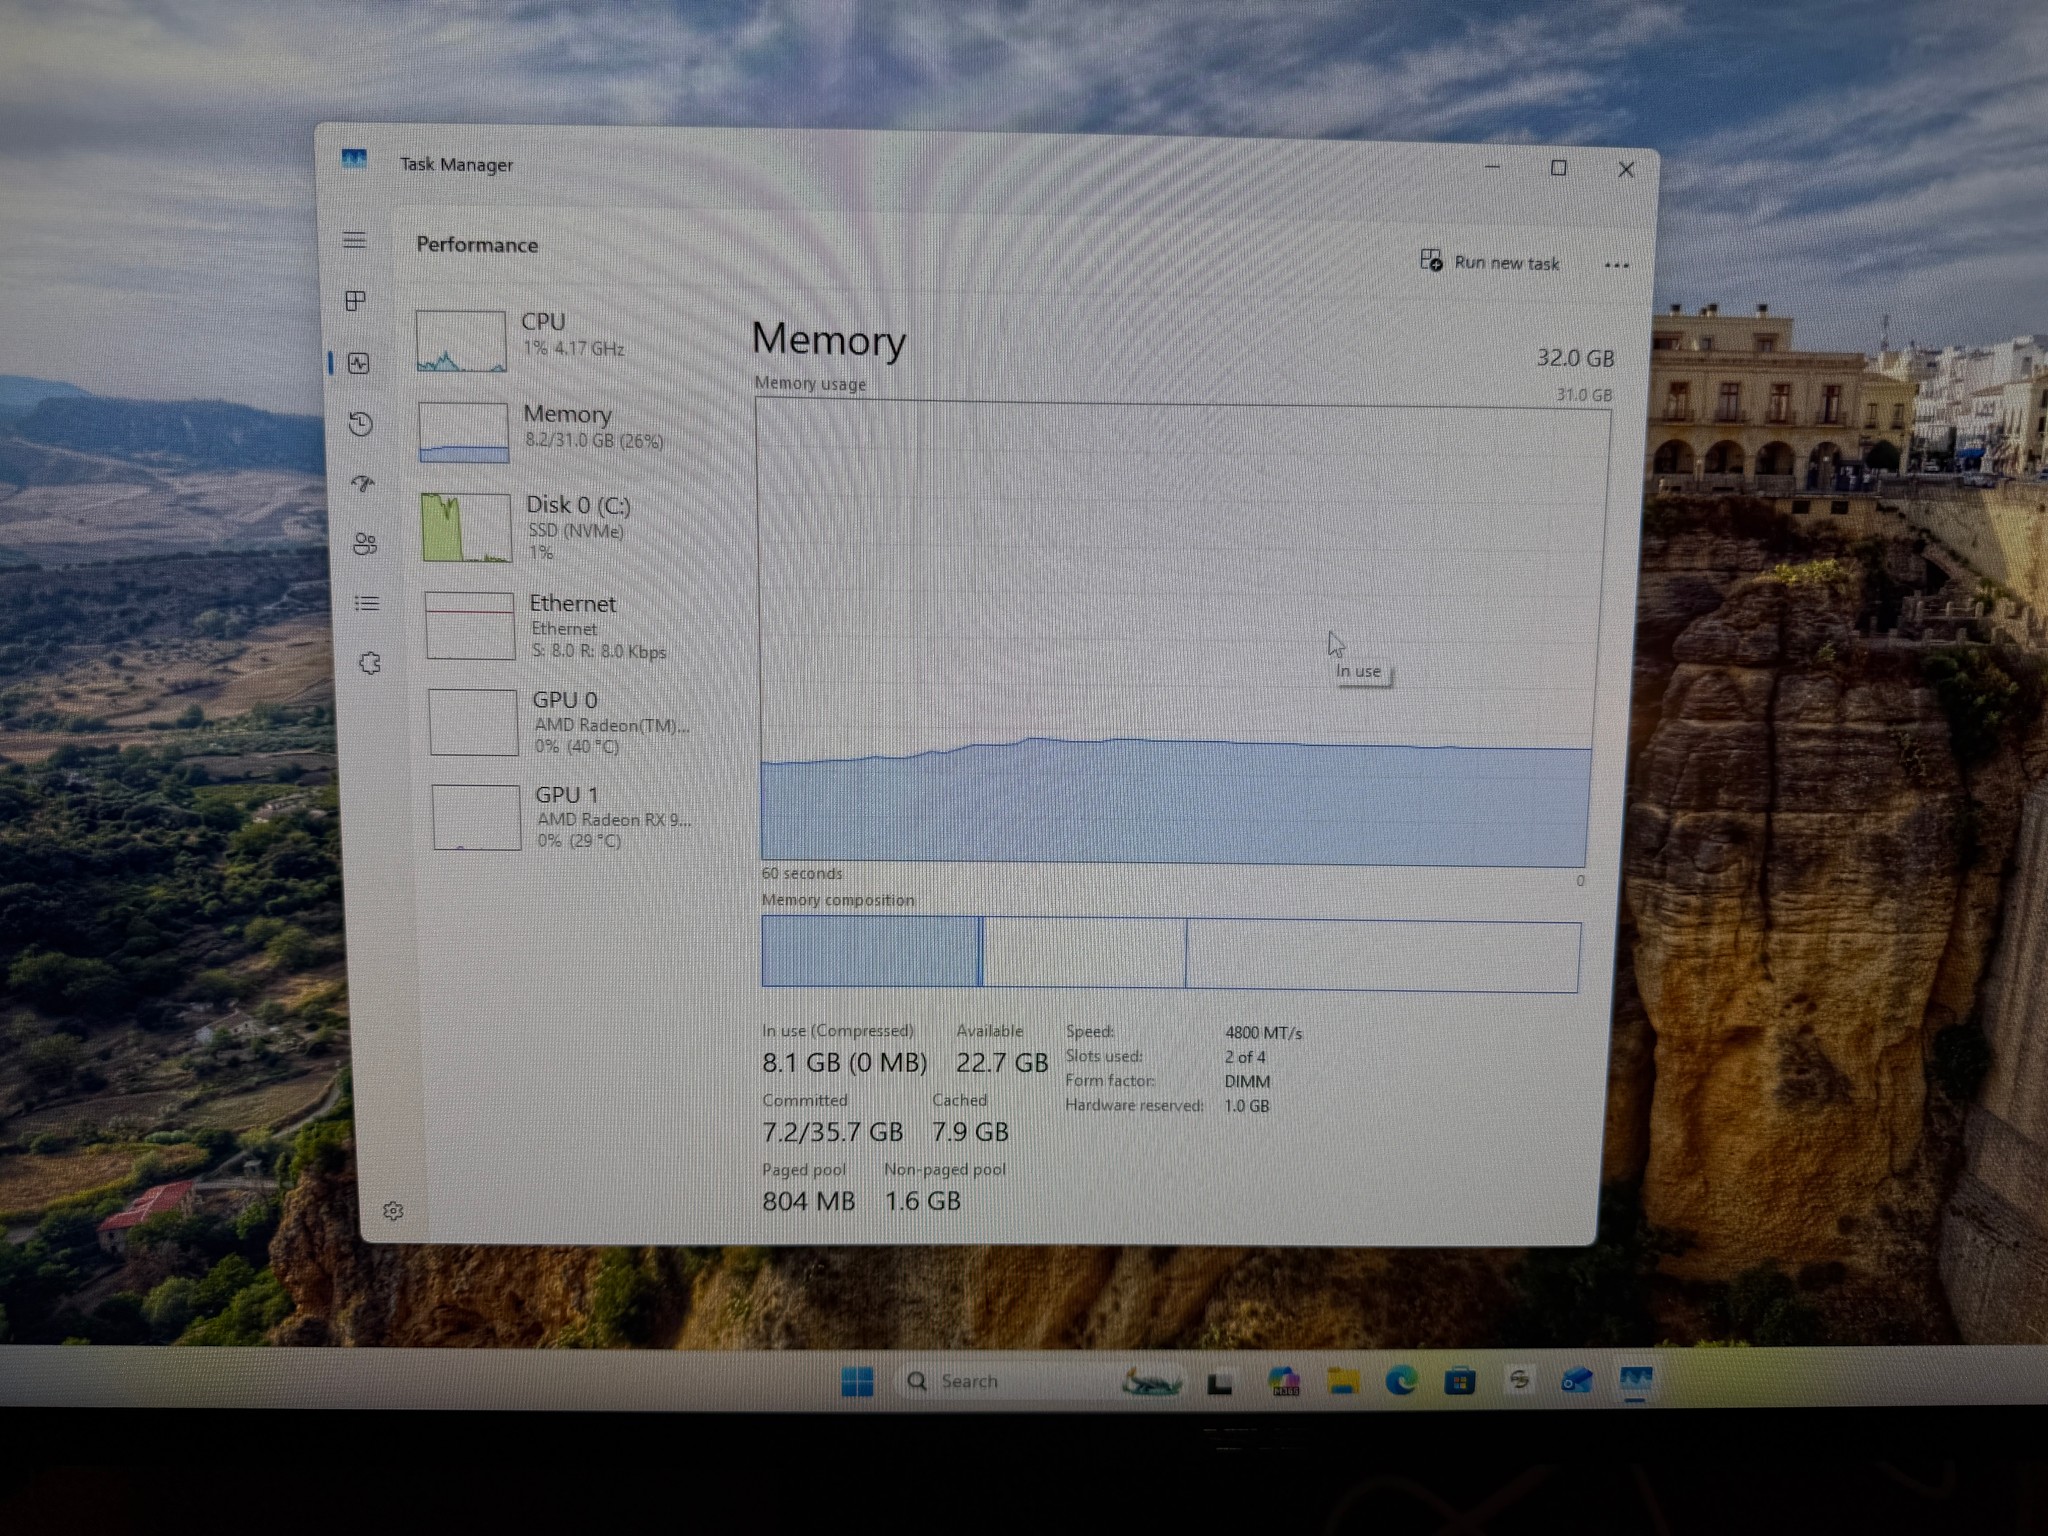Screen dimensions: 2048x1536
Task: Open the three-dots more options menu
Action: [x=1616, y=265]
